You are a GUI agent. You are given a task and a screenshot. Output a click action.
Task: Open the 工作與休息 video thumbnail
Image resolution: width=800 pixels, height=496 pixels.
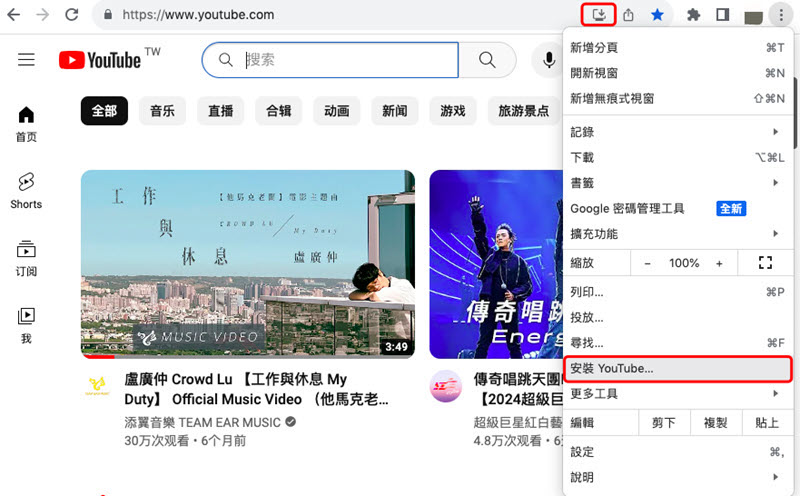click(x=247, y=264)
